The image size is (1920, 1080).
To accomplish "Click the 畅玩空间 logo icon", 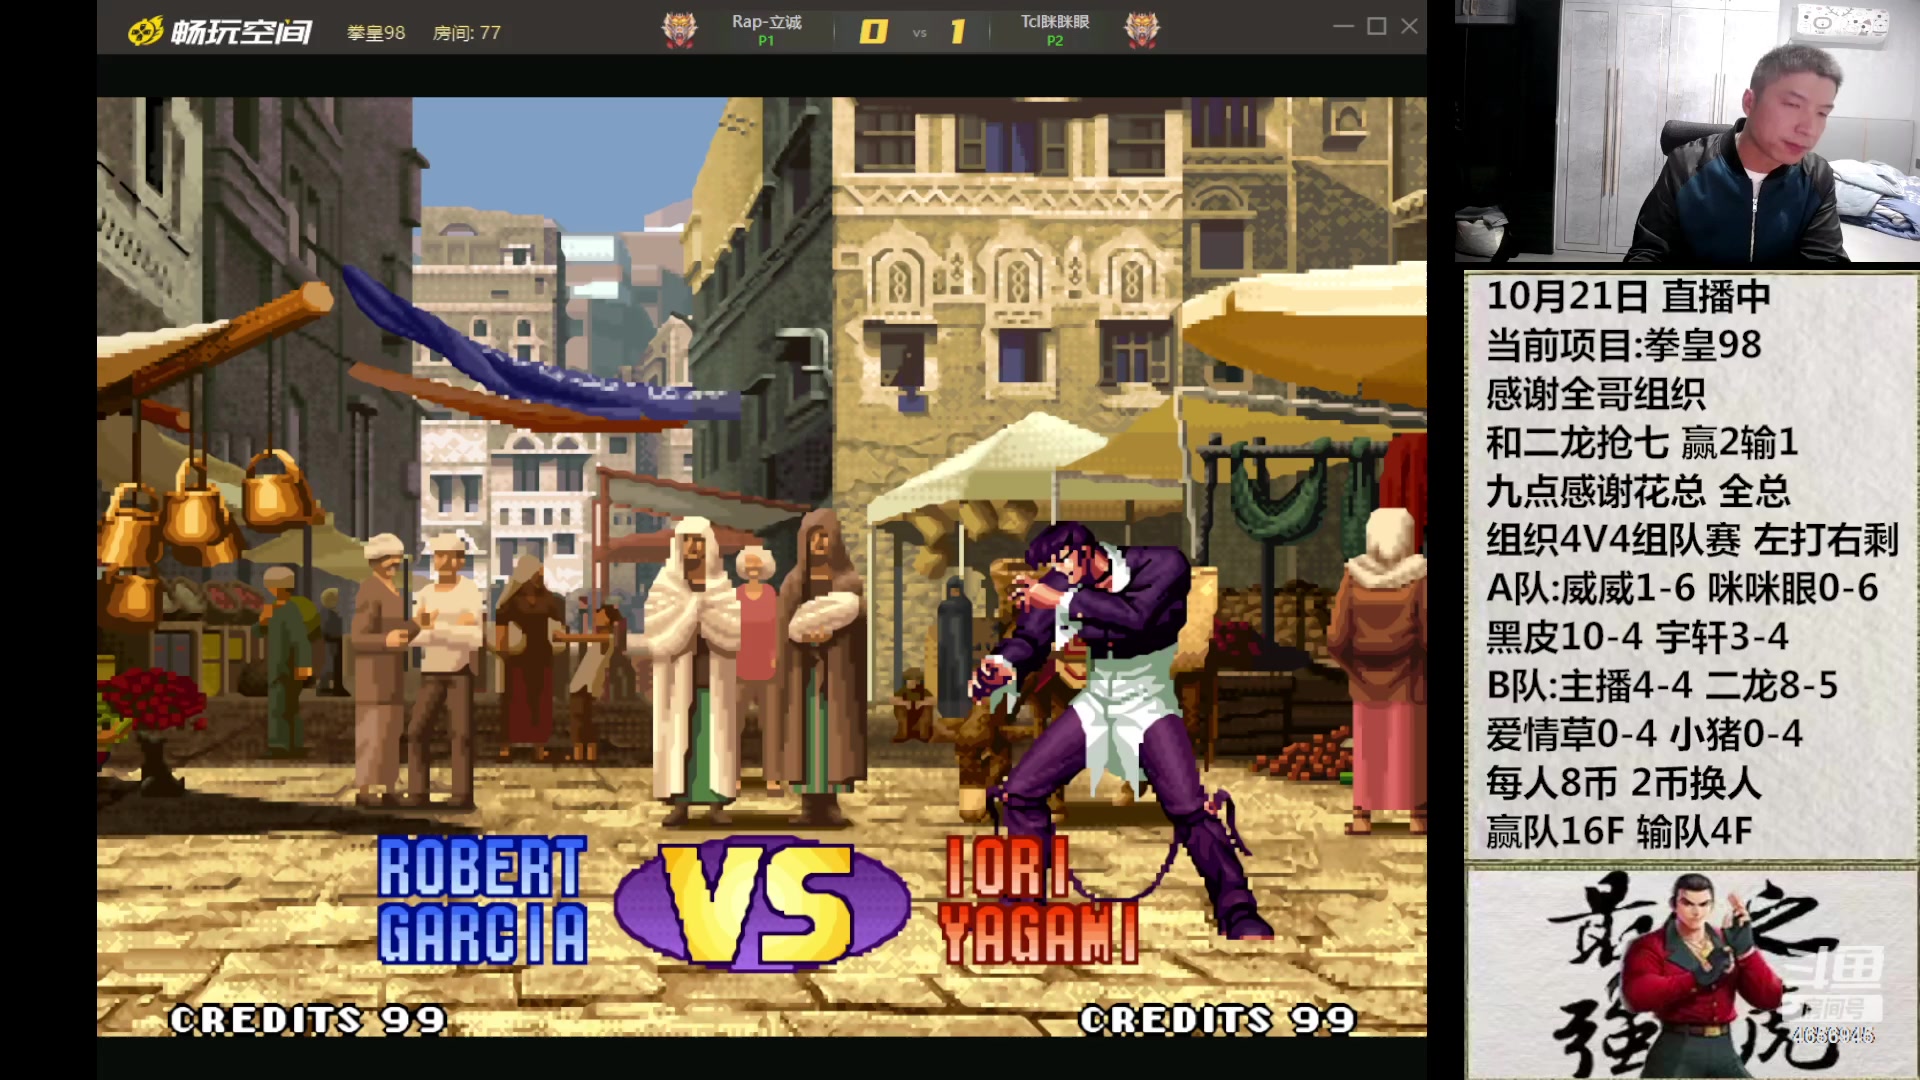I will (145, 32).
